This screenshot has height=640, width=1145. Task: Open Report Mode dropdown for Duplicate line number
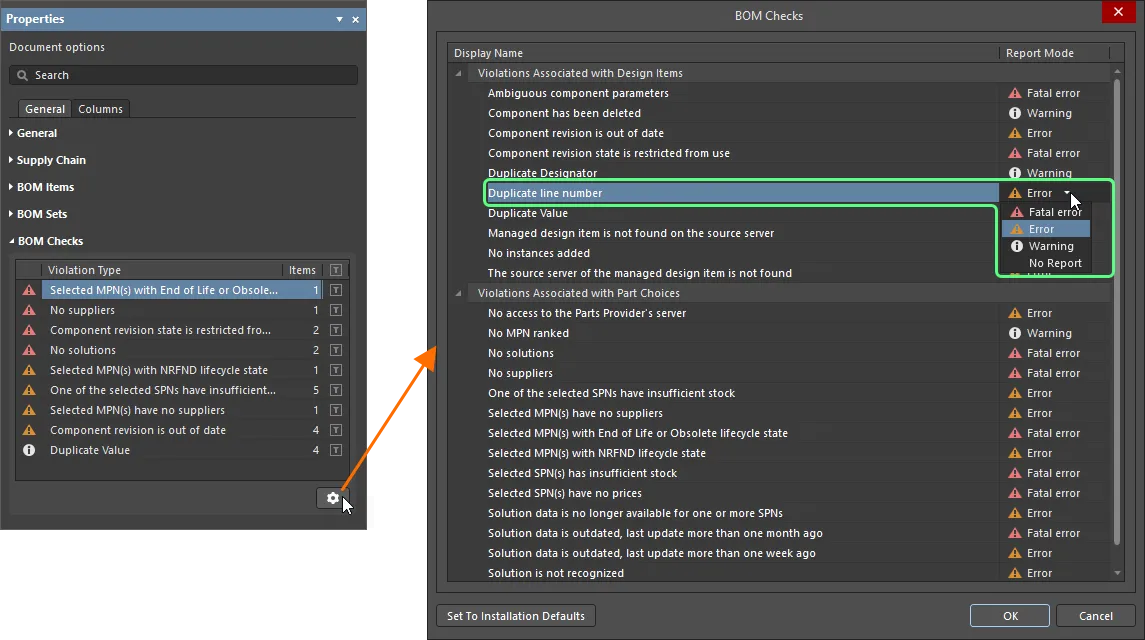pyautogui.click(x=1067, y=193)
